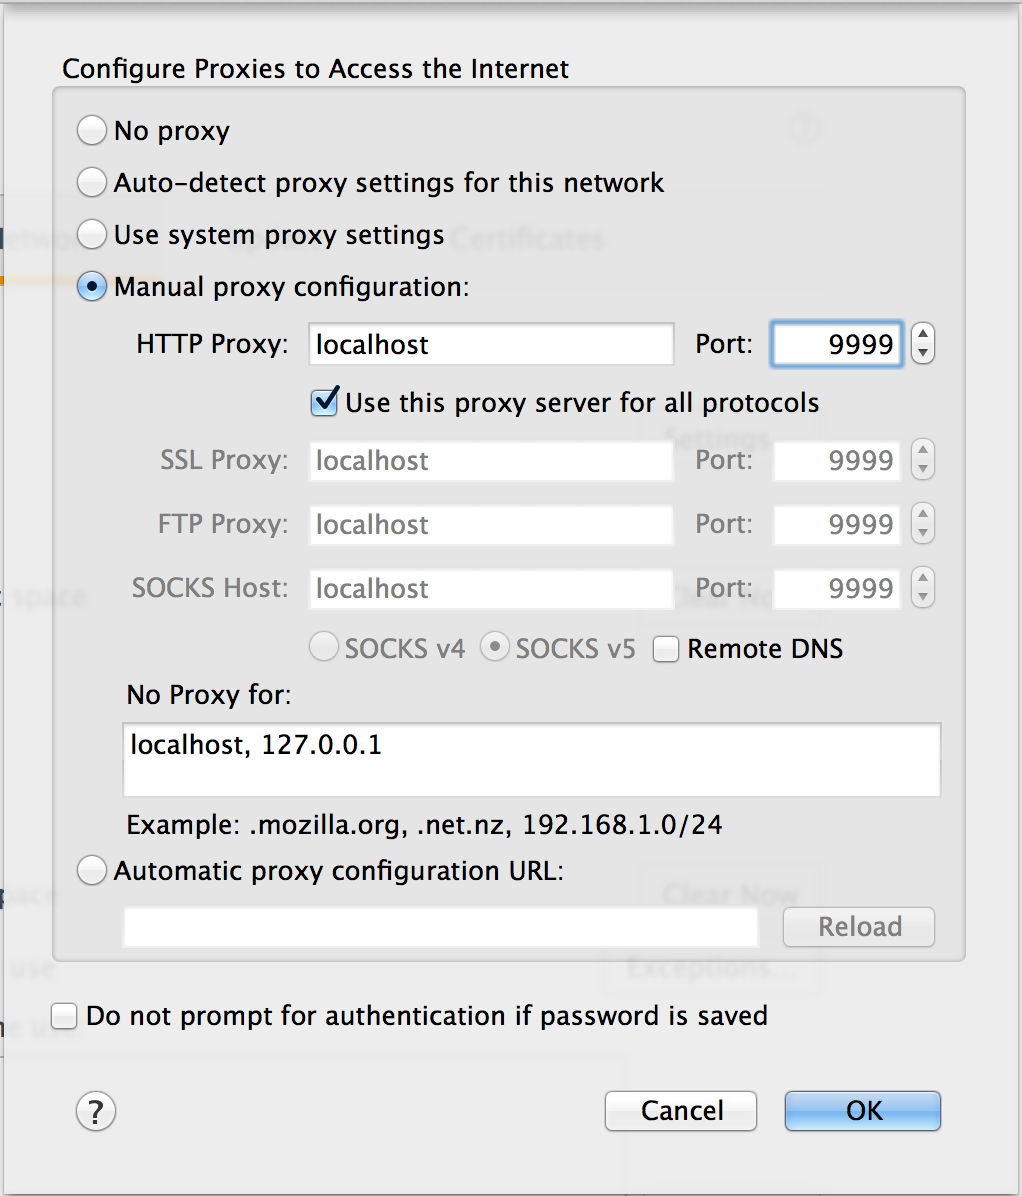Select Use system proxy settings

pos(91,234)
